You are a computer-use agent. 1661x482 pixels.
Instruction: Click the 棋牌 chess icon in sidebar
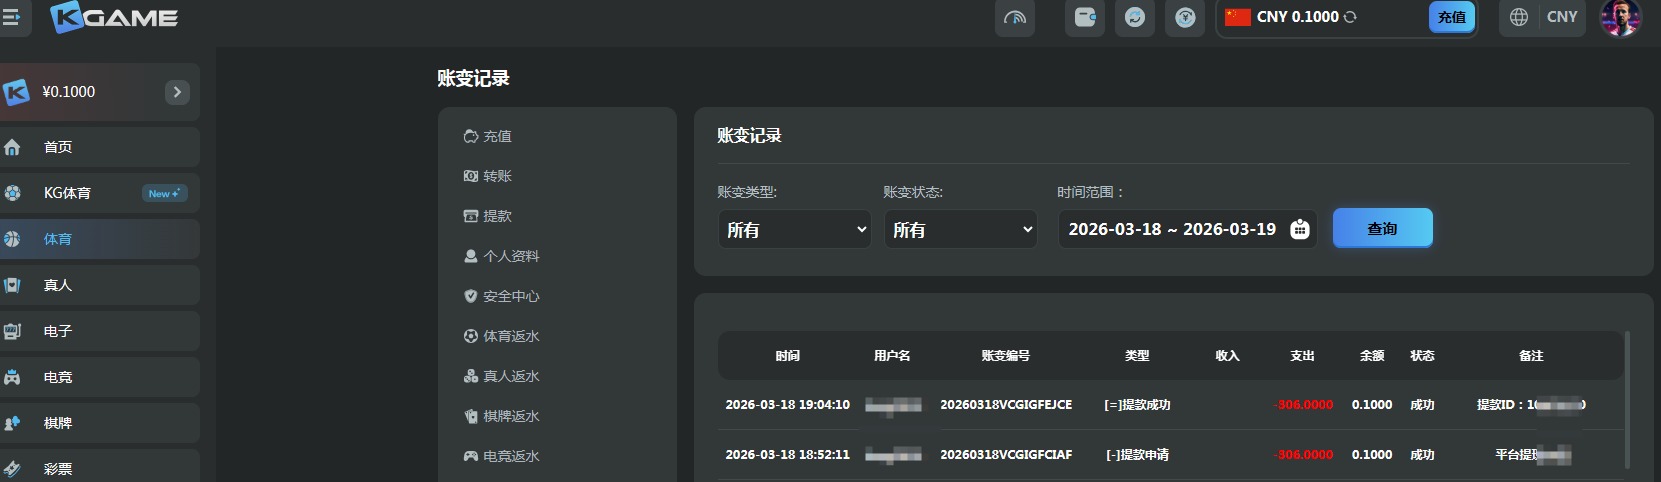(x=12, y=423)
